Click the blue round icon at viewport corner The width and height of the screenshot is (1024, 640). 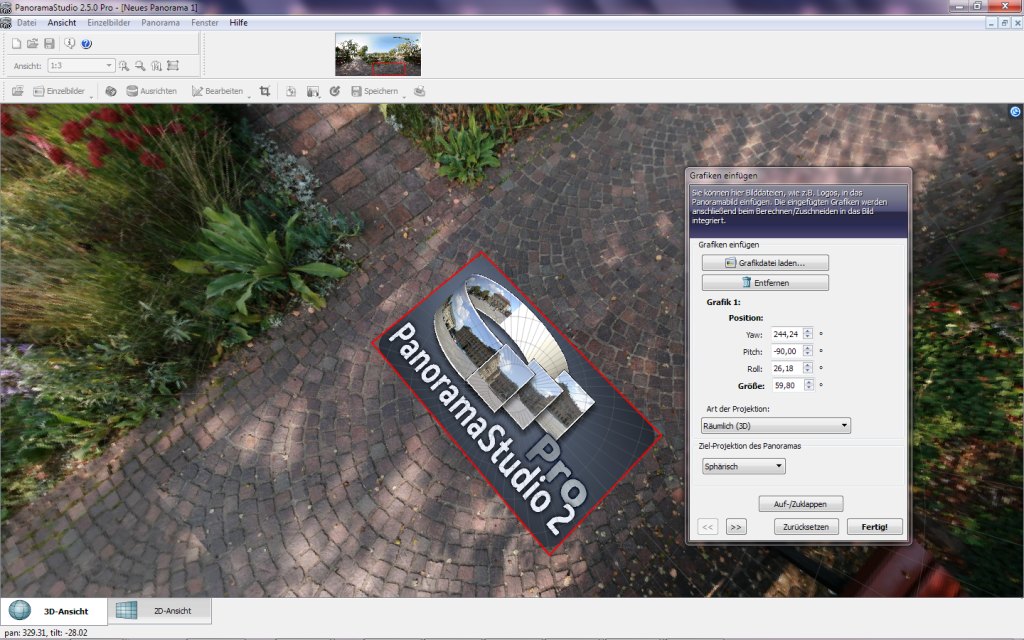click(1016, 112)
